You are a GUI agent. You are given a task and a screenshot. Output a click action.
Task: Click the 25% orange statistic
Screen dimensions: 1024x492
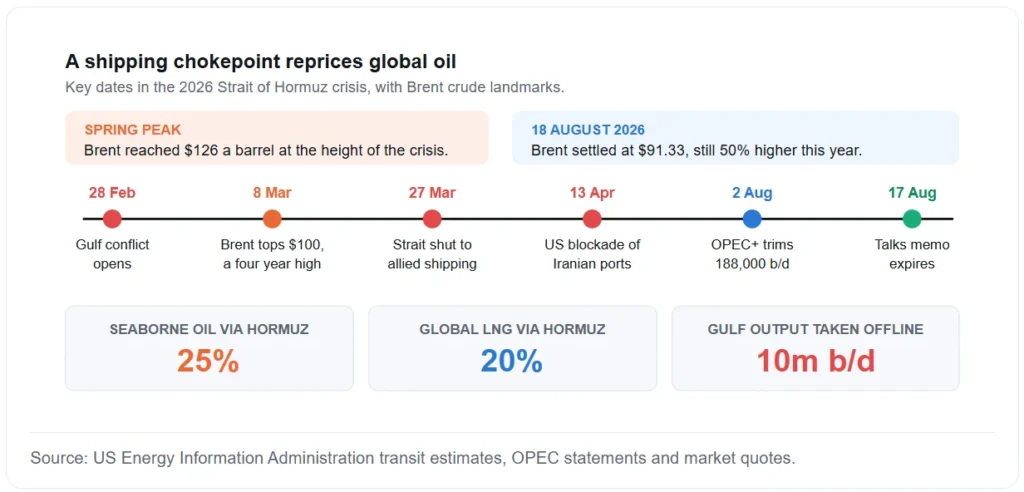coord(208,361)
